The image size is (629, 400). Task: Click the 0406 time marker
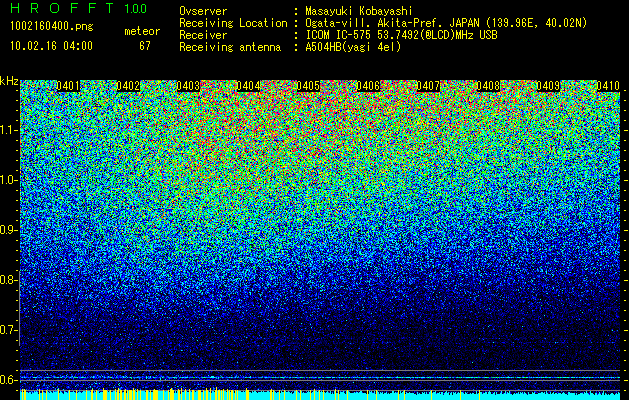click(368, 86)
